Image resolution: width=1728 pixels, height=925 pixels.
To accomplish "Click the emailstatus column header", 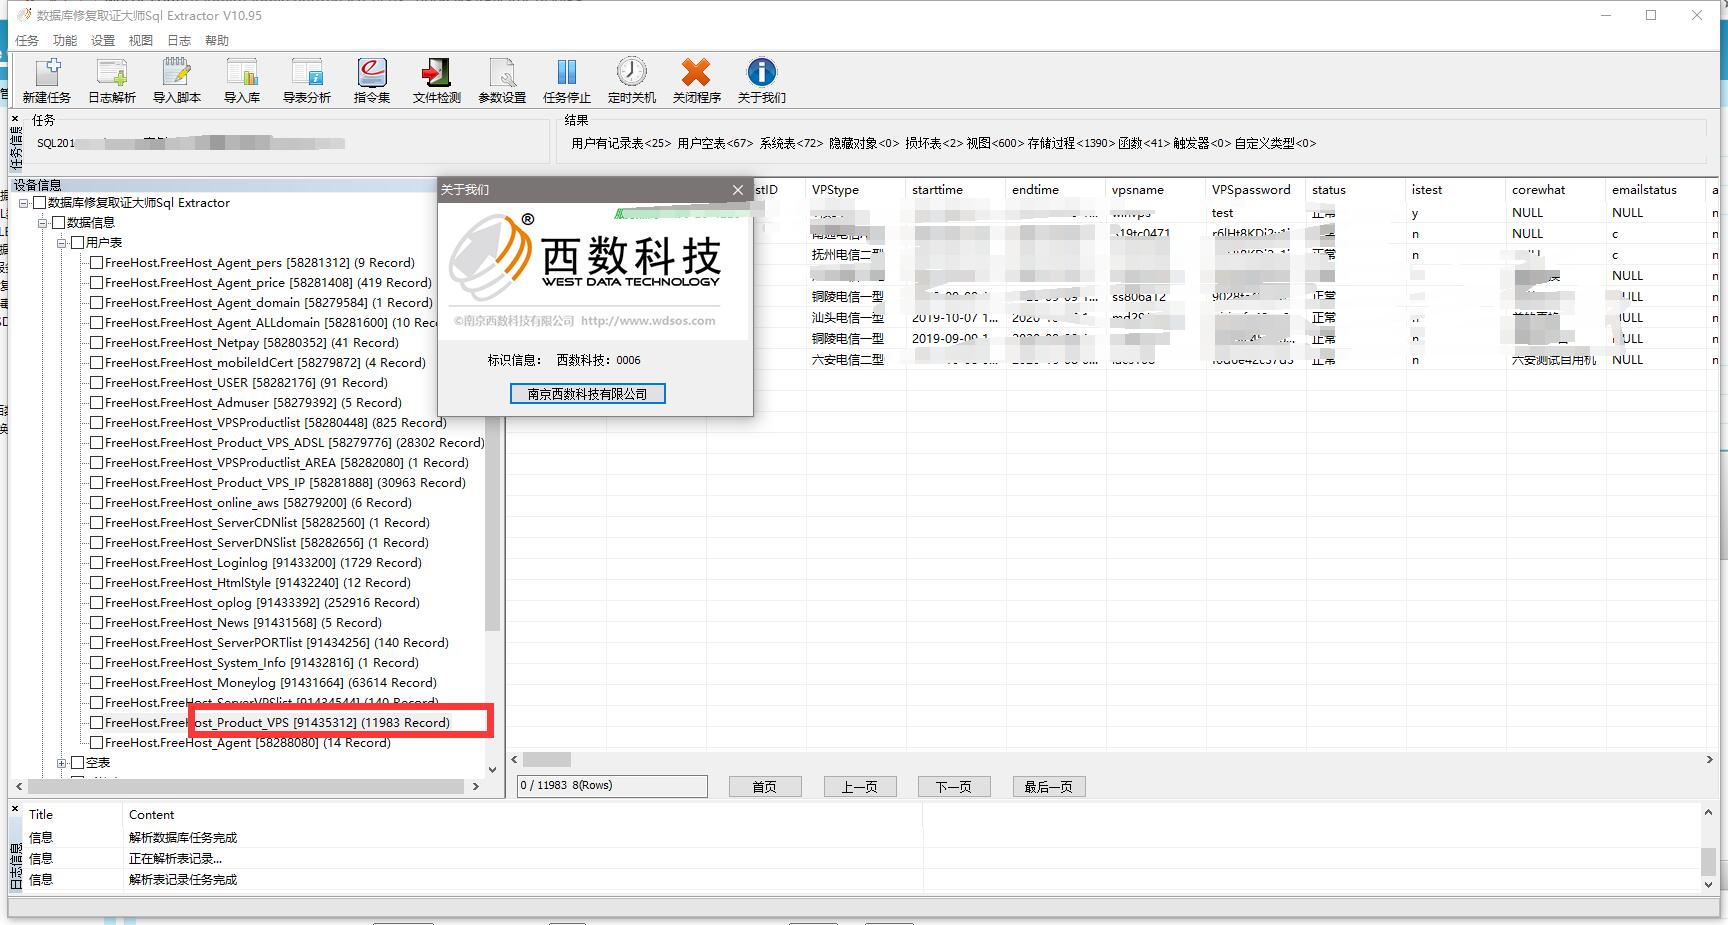I will click(x=1655, y=189).
